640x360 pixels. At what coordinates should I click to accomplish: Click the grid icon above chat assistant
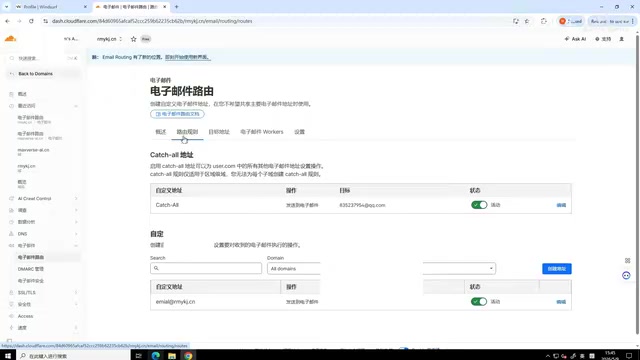pyautogui.click(x=628, y=260)
